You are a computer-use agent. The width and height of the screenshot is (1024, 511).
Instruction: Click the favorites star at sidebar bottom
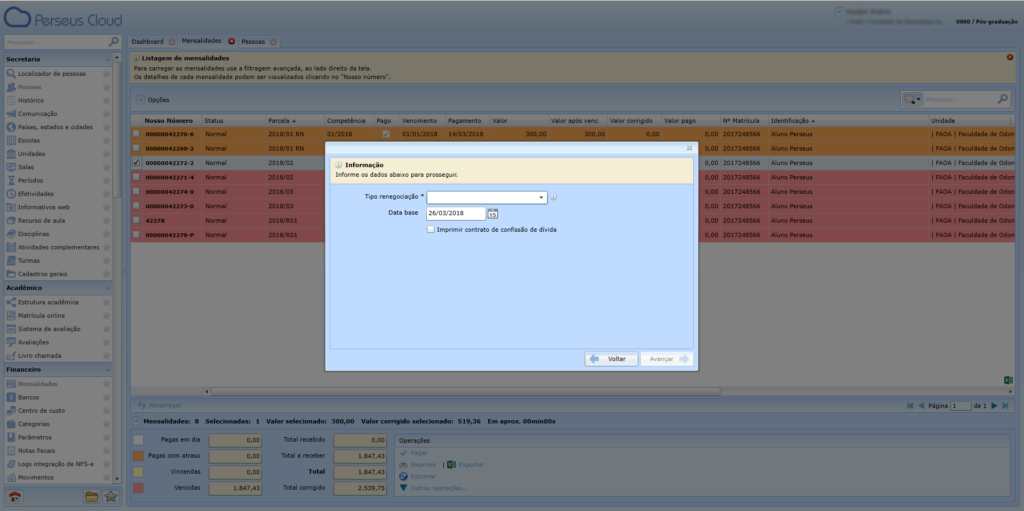110,496
